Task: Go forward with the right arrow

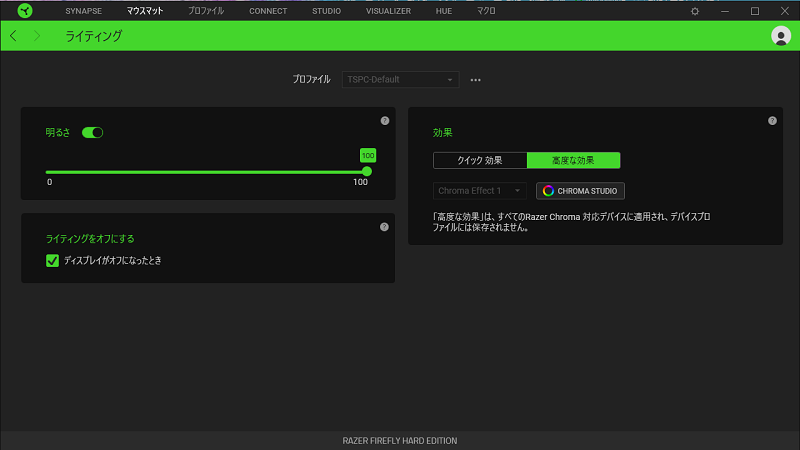Action: [x=37, y=36]
